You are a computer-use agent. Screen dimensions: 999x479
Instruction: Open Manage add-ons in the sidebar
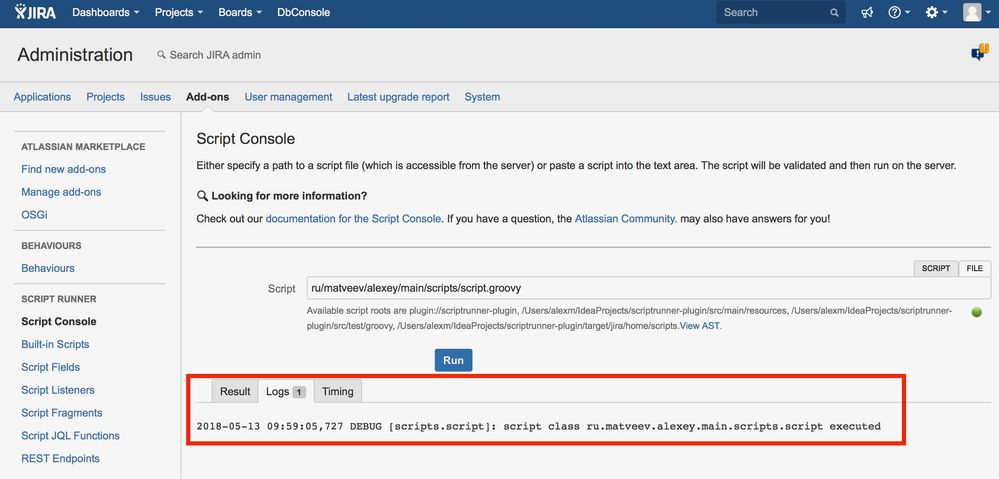(x=61, y=192)
